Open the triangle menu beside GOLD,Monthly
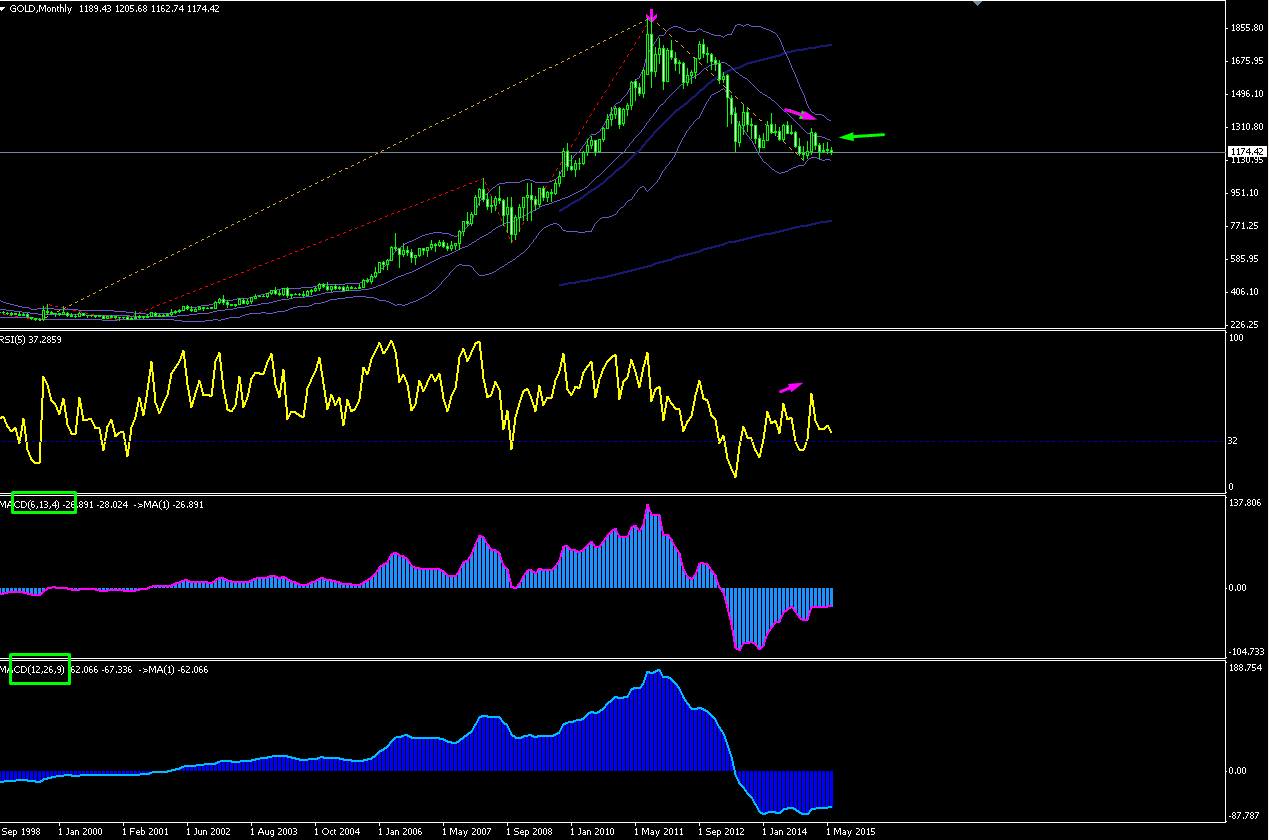 click(x=6, y=8)
